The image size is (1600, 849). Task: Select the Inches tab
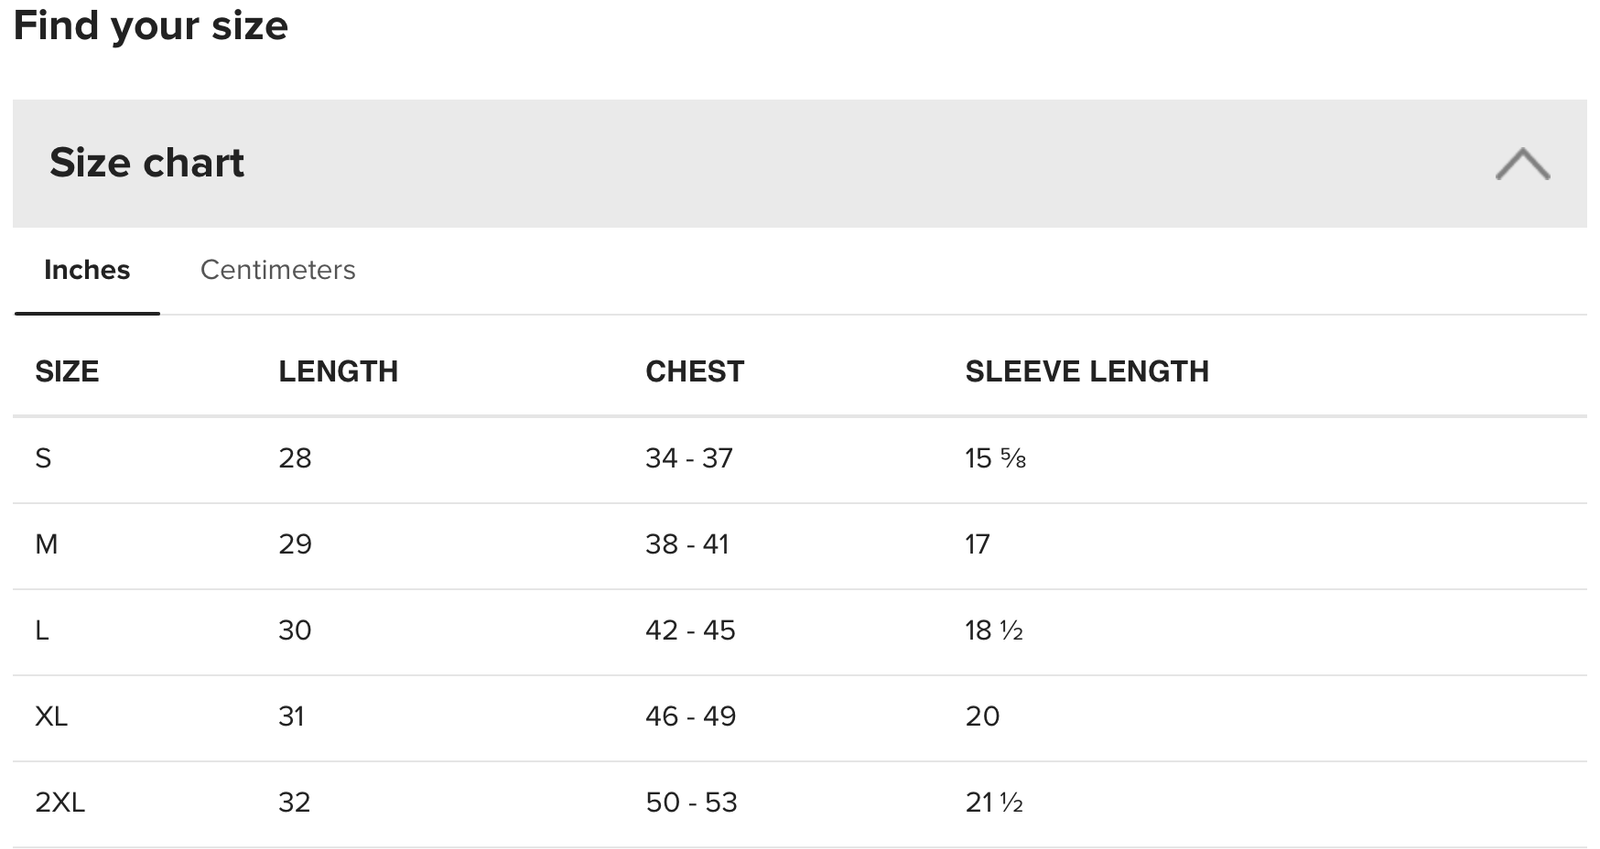point(87,270)
